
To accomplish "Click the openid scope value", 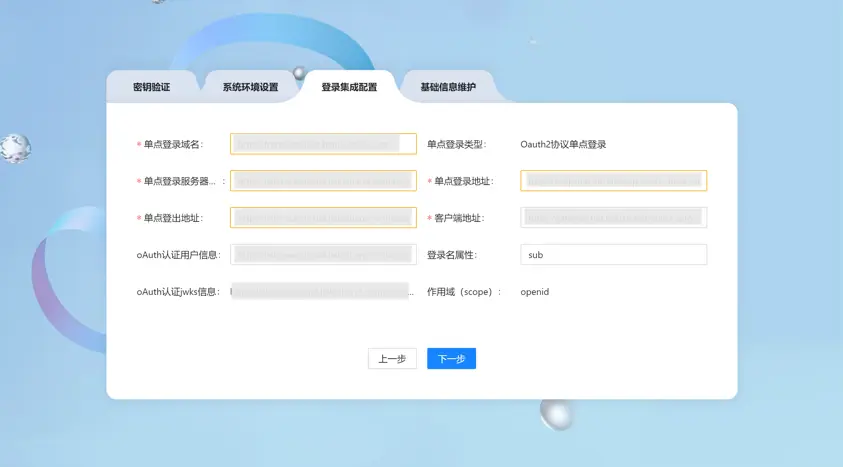I will click(534, 292).
